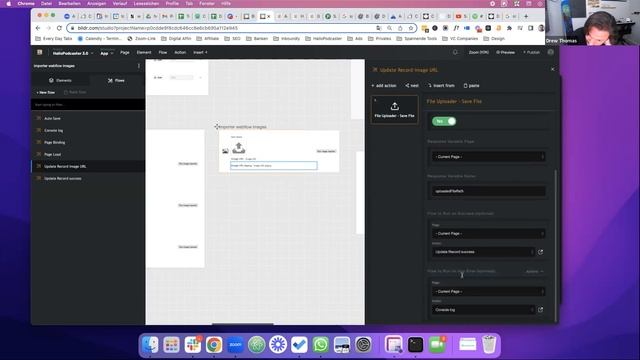640x360 pixels.
Task: Select the Page Binding flow
Action: point(88,142)
